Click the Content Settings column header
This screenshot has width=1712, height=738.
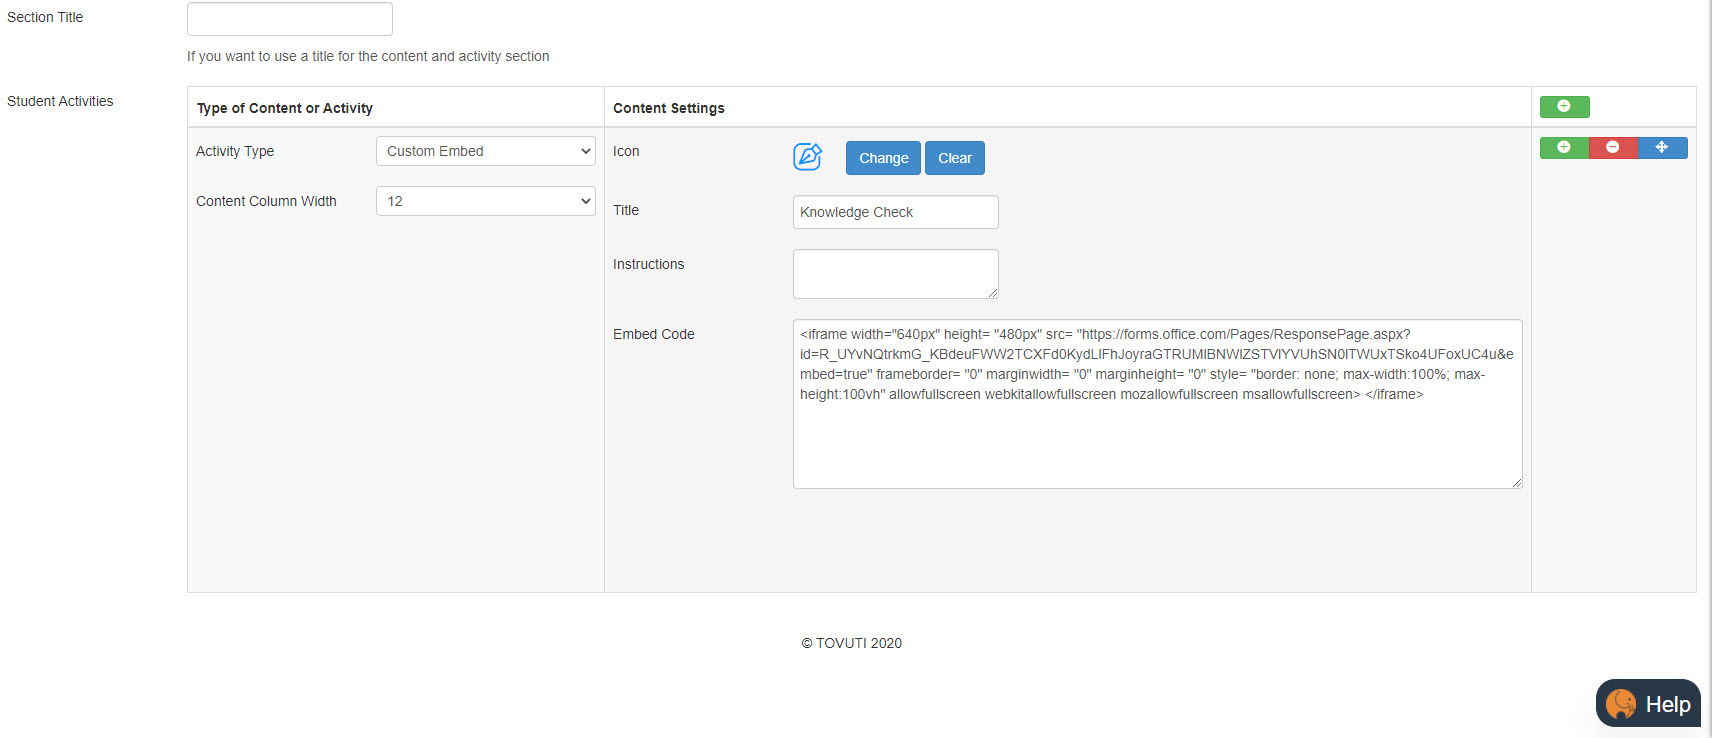pos(669,108)
